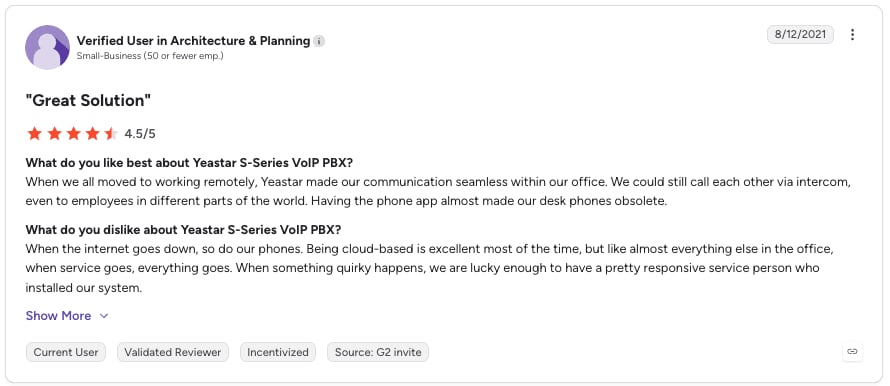Select the Validated Reviewer tag
This screenshot has height=386, width=890.
173,352
